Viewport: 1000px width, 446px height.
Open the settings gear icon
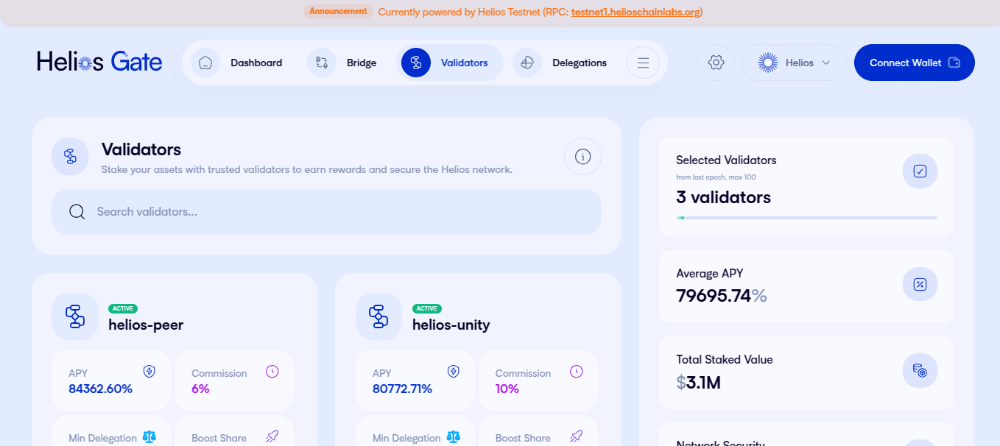(716, 63)
